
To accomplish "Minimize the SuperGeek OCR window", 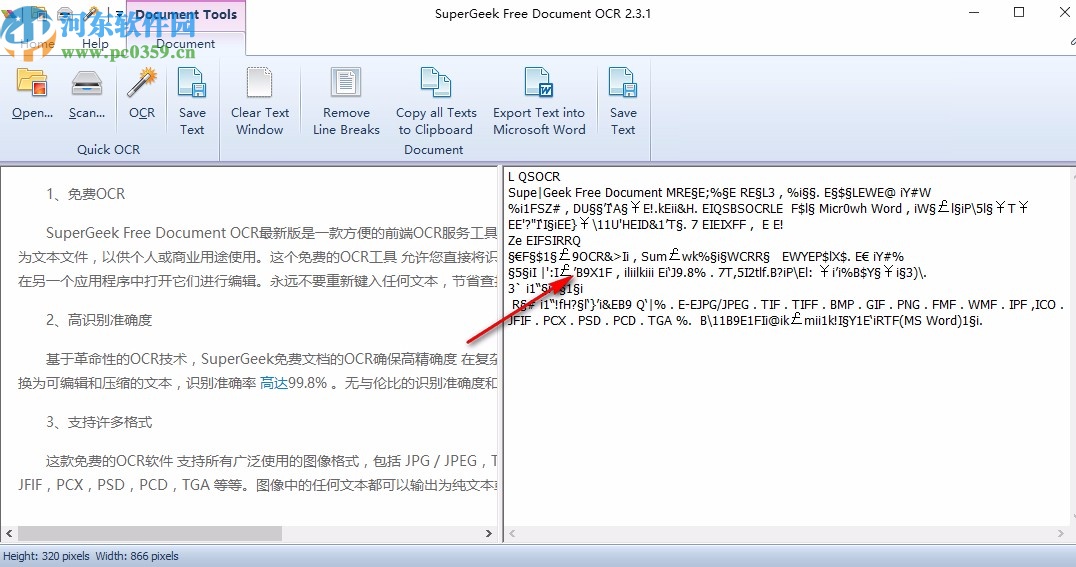I will 974,12.
